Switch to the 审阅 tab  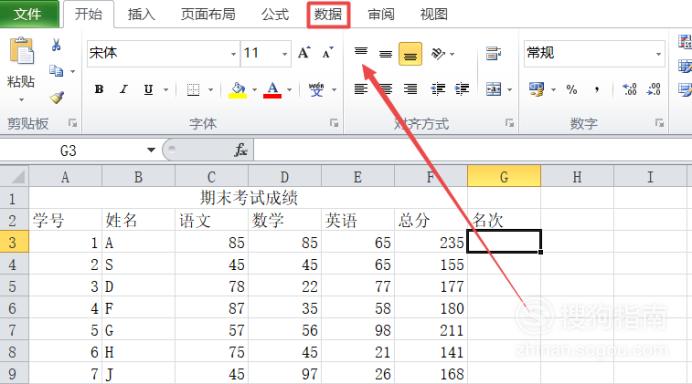click(381, 14)
